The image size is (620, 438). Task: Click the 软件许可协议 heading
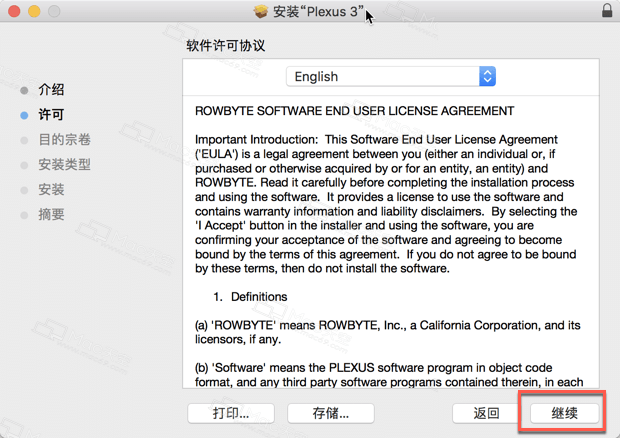[x=225, y=45]
